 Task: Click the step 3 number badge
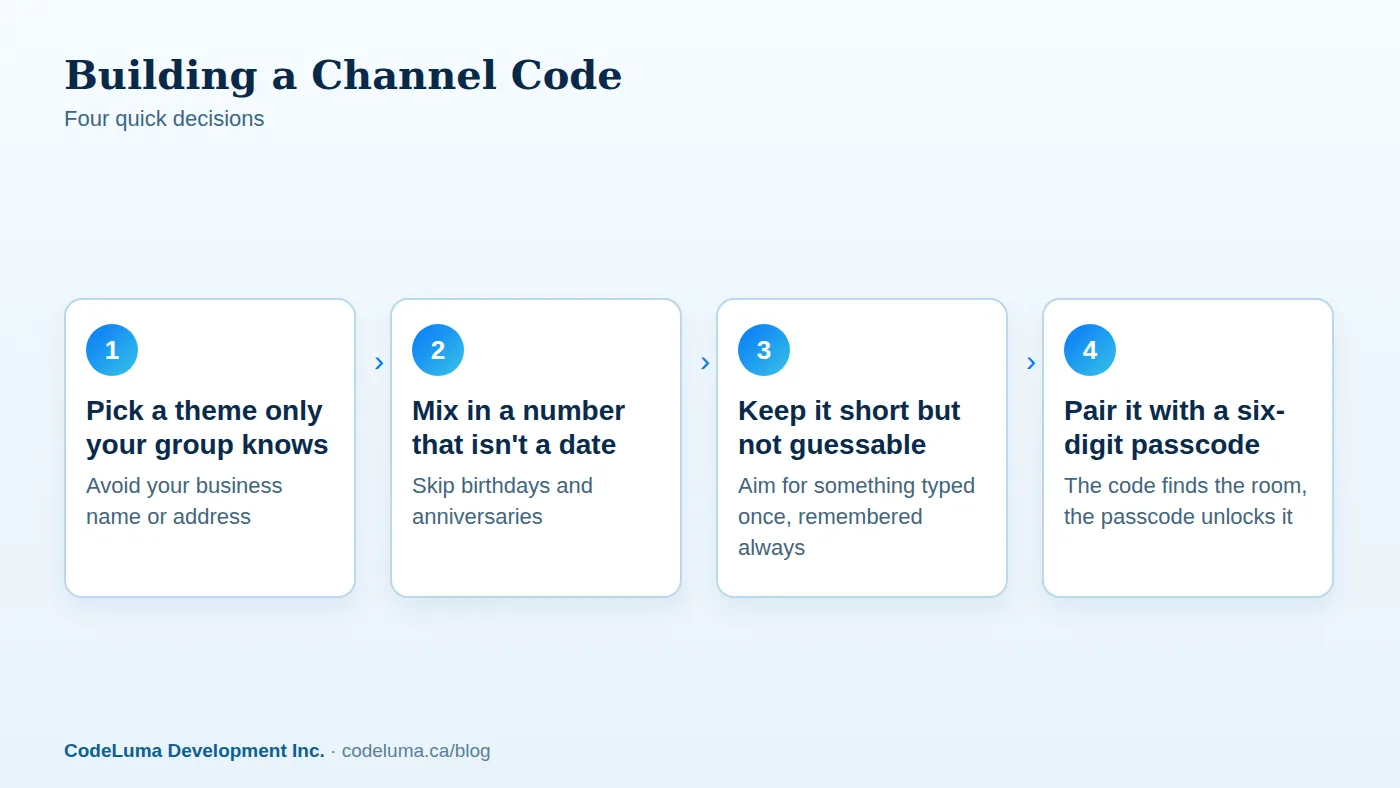(x=764, y=350)
